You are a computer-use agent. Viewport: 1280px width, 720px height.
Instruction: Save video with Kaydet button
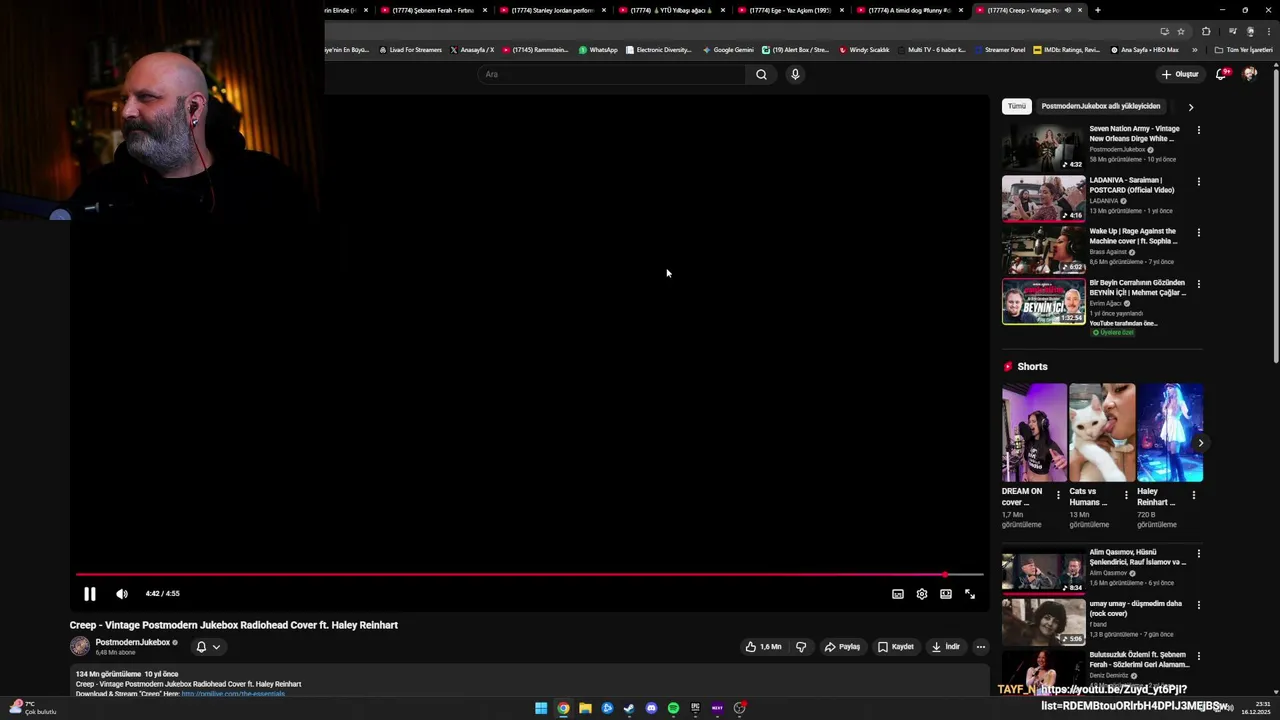(896, 647)
